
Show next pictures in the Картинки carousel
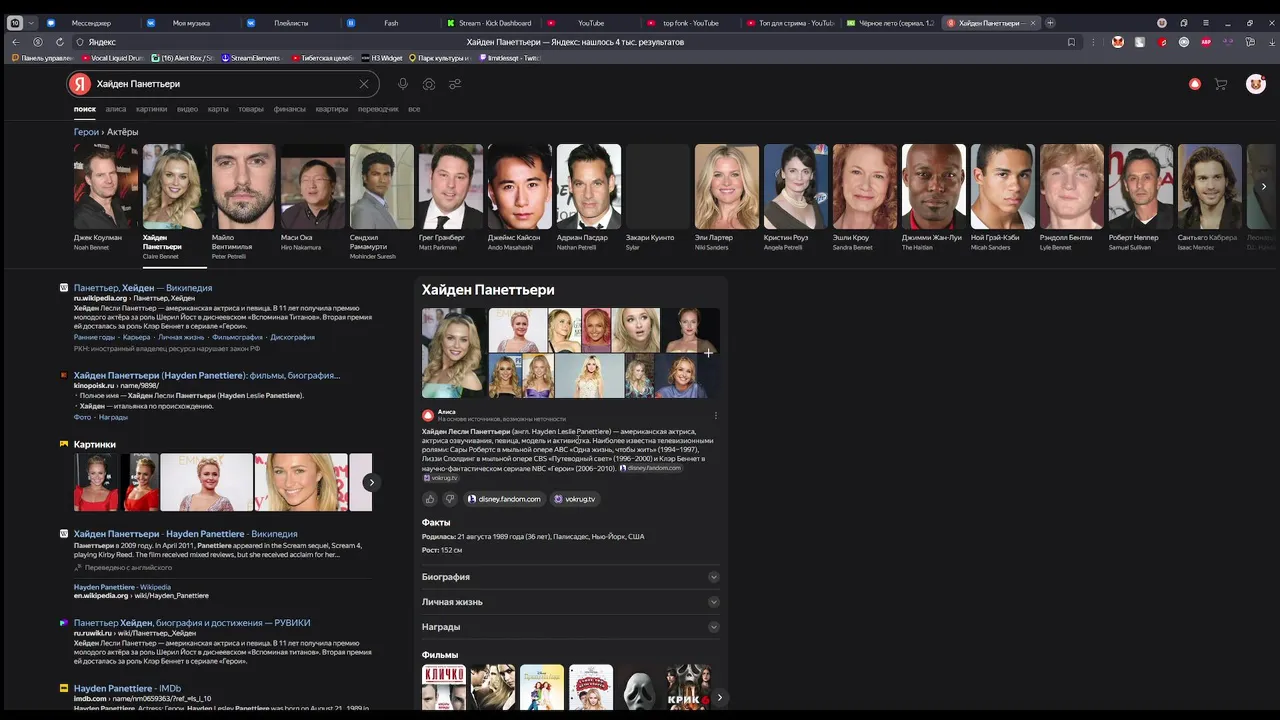click(x=371, y=482)
